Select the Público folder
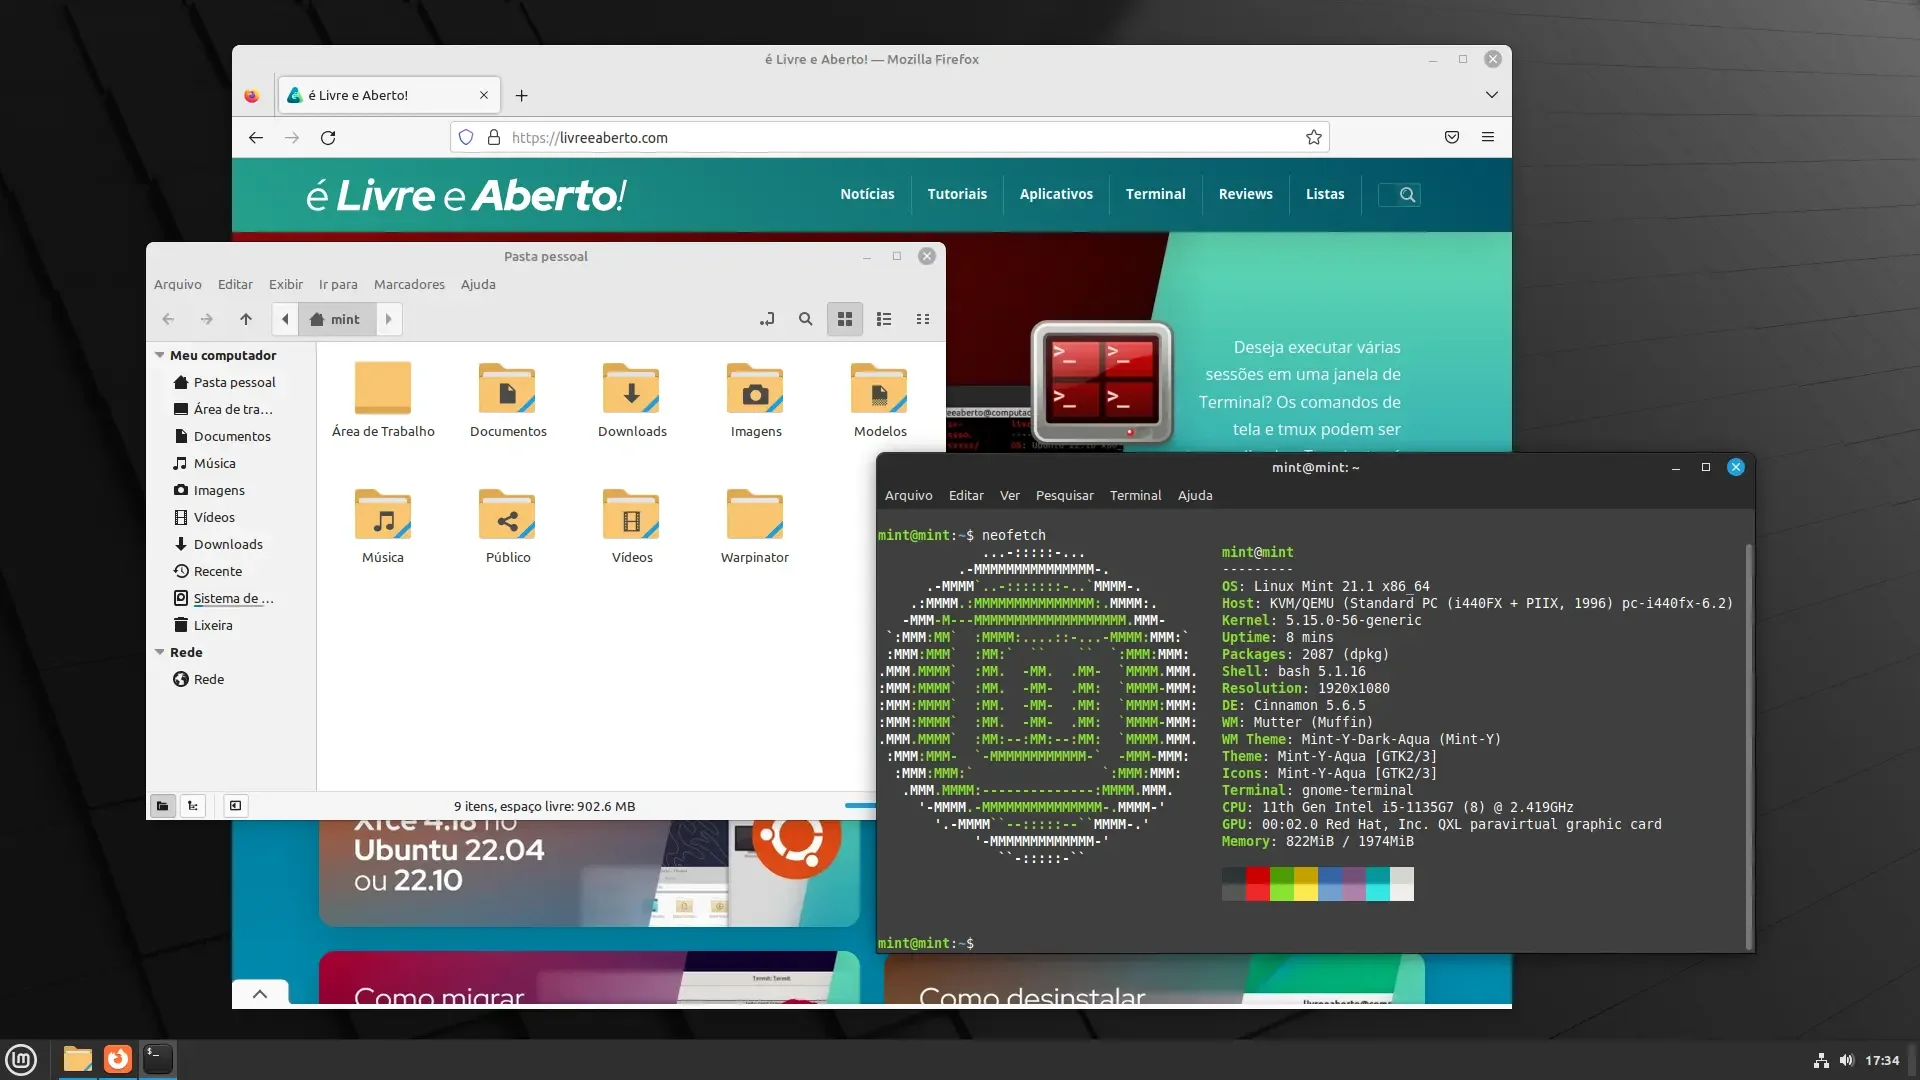1920x1080 pixels. (x=507, y=515)
